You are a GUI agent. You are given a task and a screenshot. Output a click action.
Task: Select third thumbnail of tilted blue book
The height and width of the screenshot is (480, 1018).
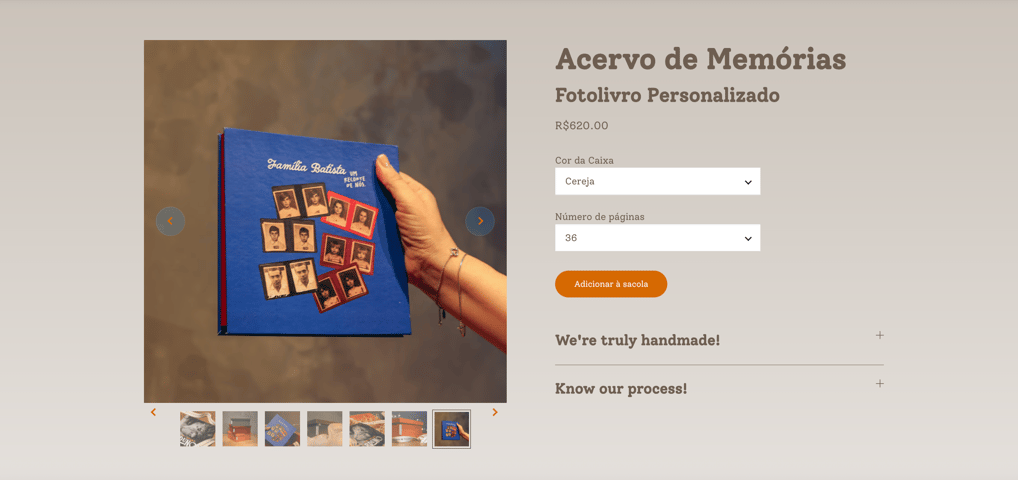click(282, 429)
